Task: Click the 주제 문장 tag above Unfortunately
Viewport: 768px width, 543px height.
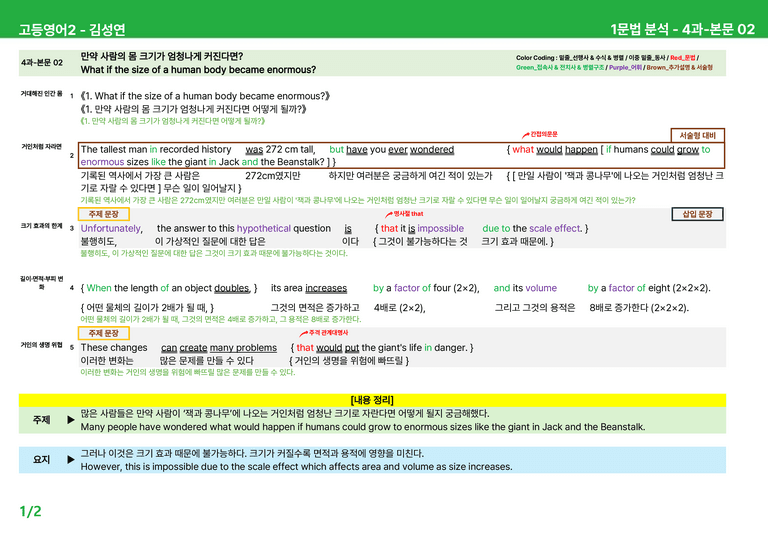Action: [x=104, y=214]
